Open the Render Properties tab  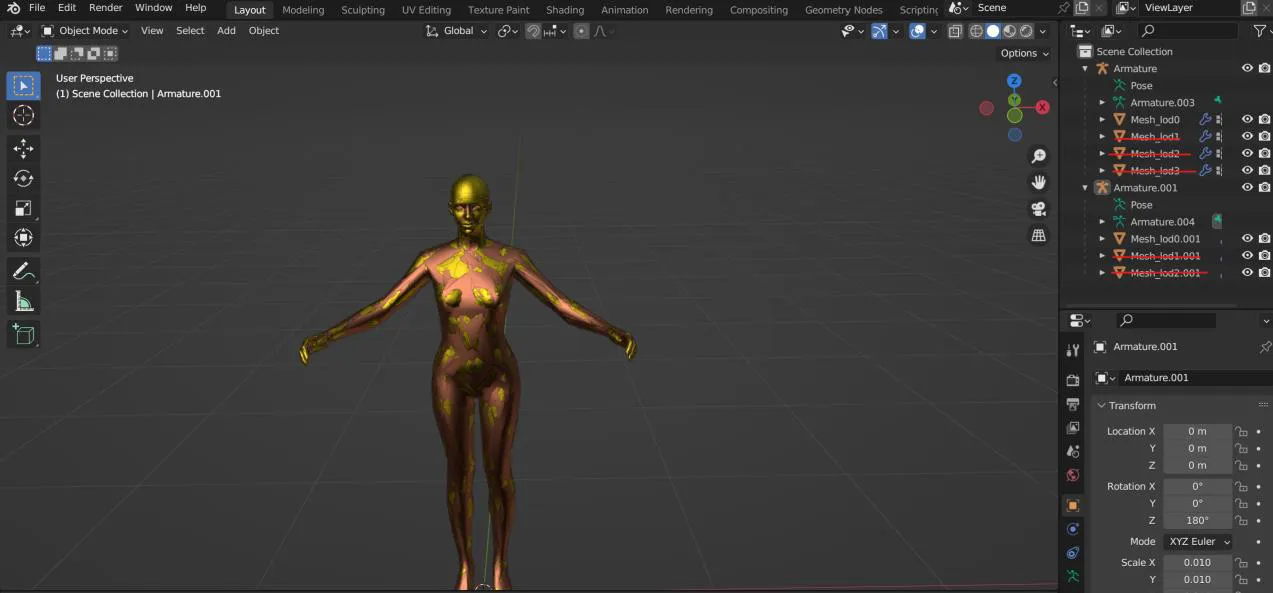pos(1073,380)
